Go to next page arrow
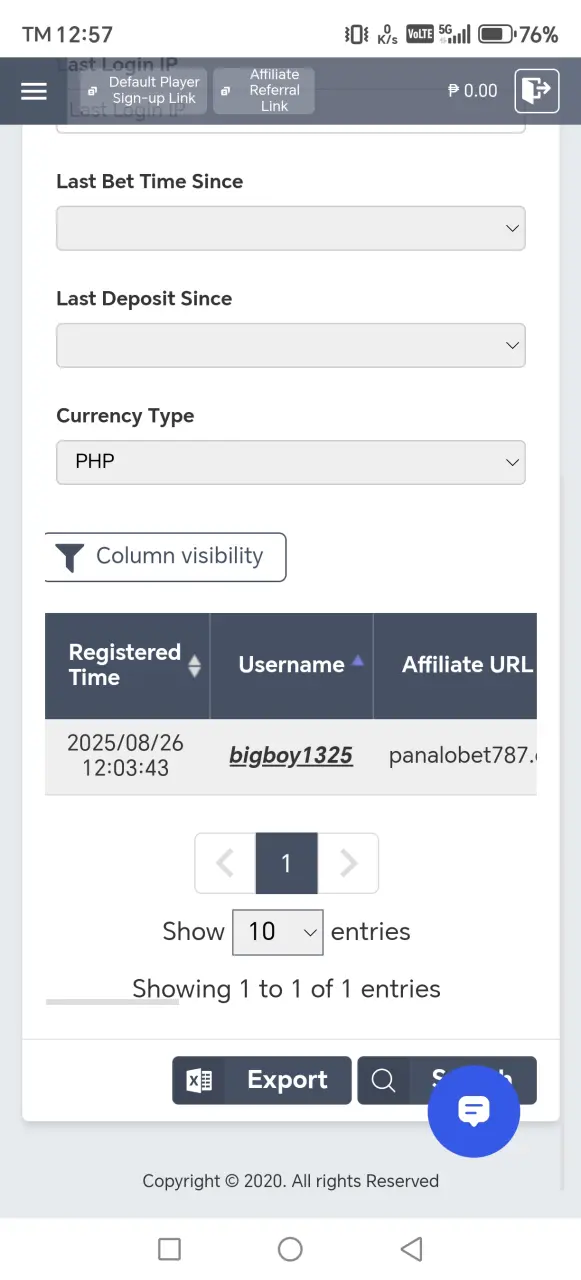This screenshot has width=581, height=1280. pyautogui.click(x=348, y=863)
